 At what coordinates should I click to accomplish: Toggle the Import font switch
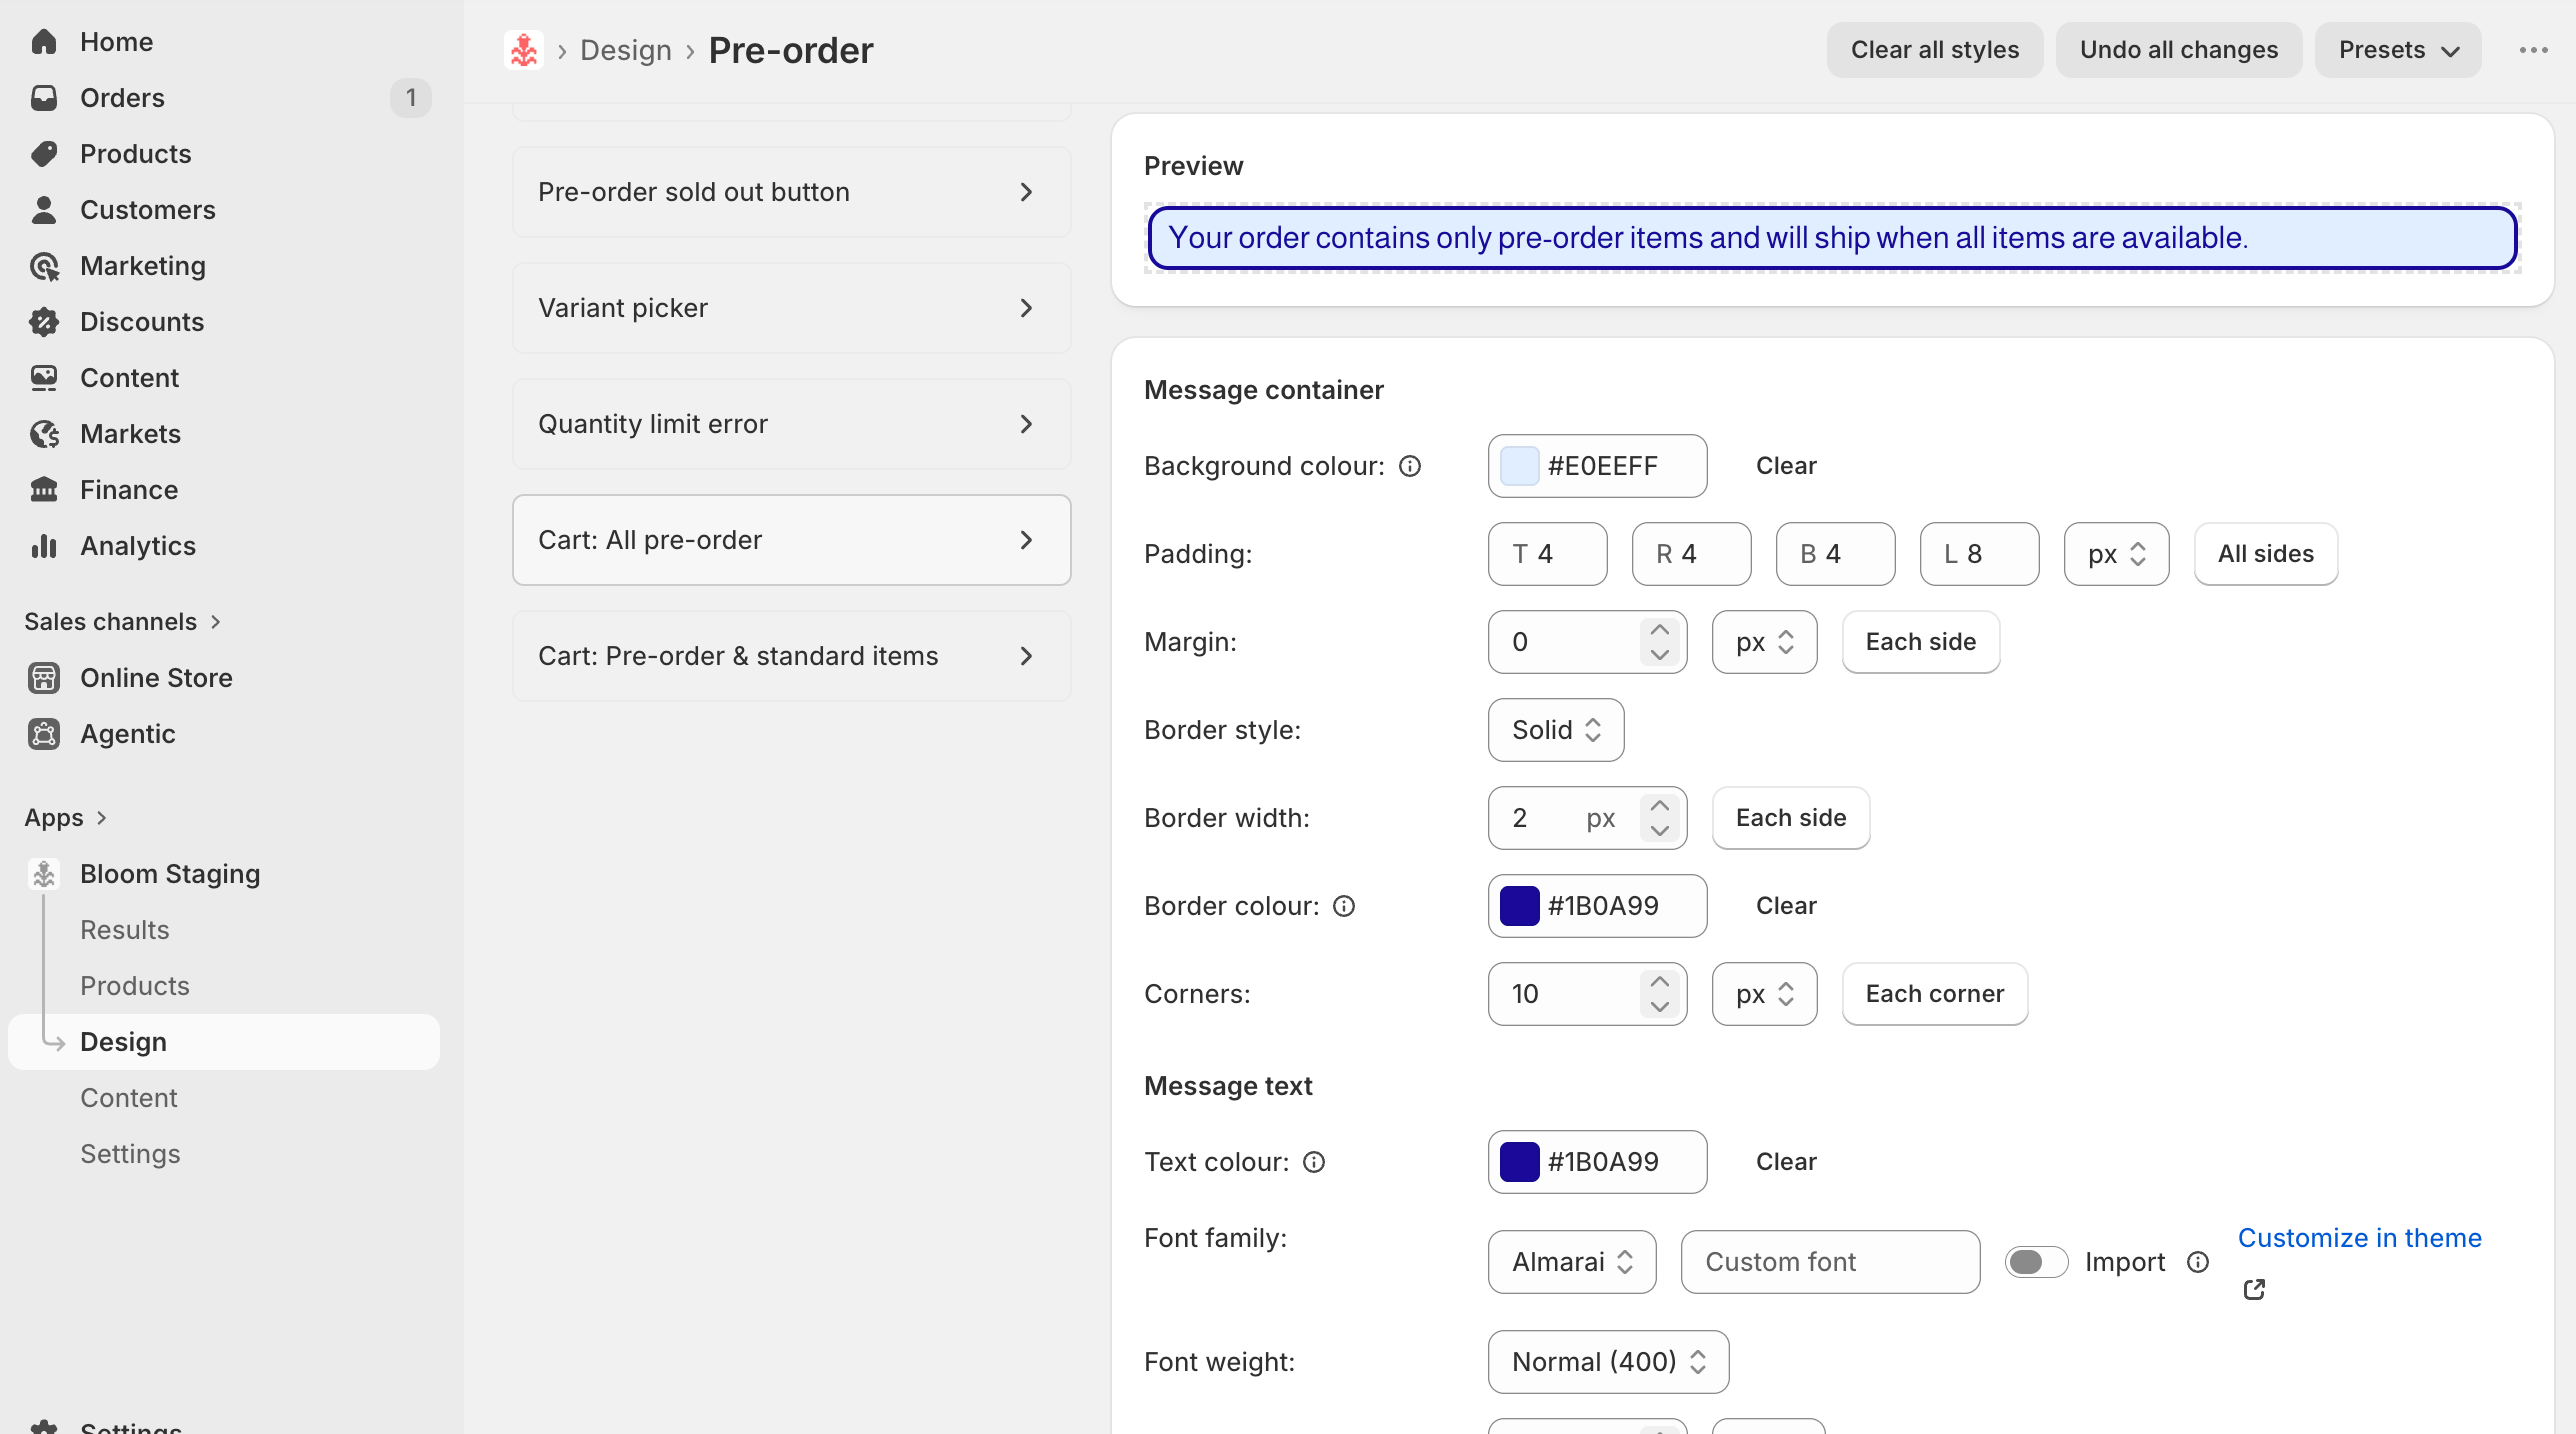click(x=2036, y=1262)
